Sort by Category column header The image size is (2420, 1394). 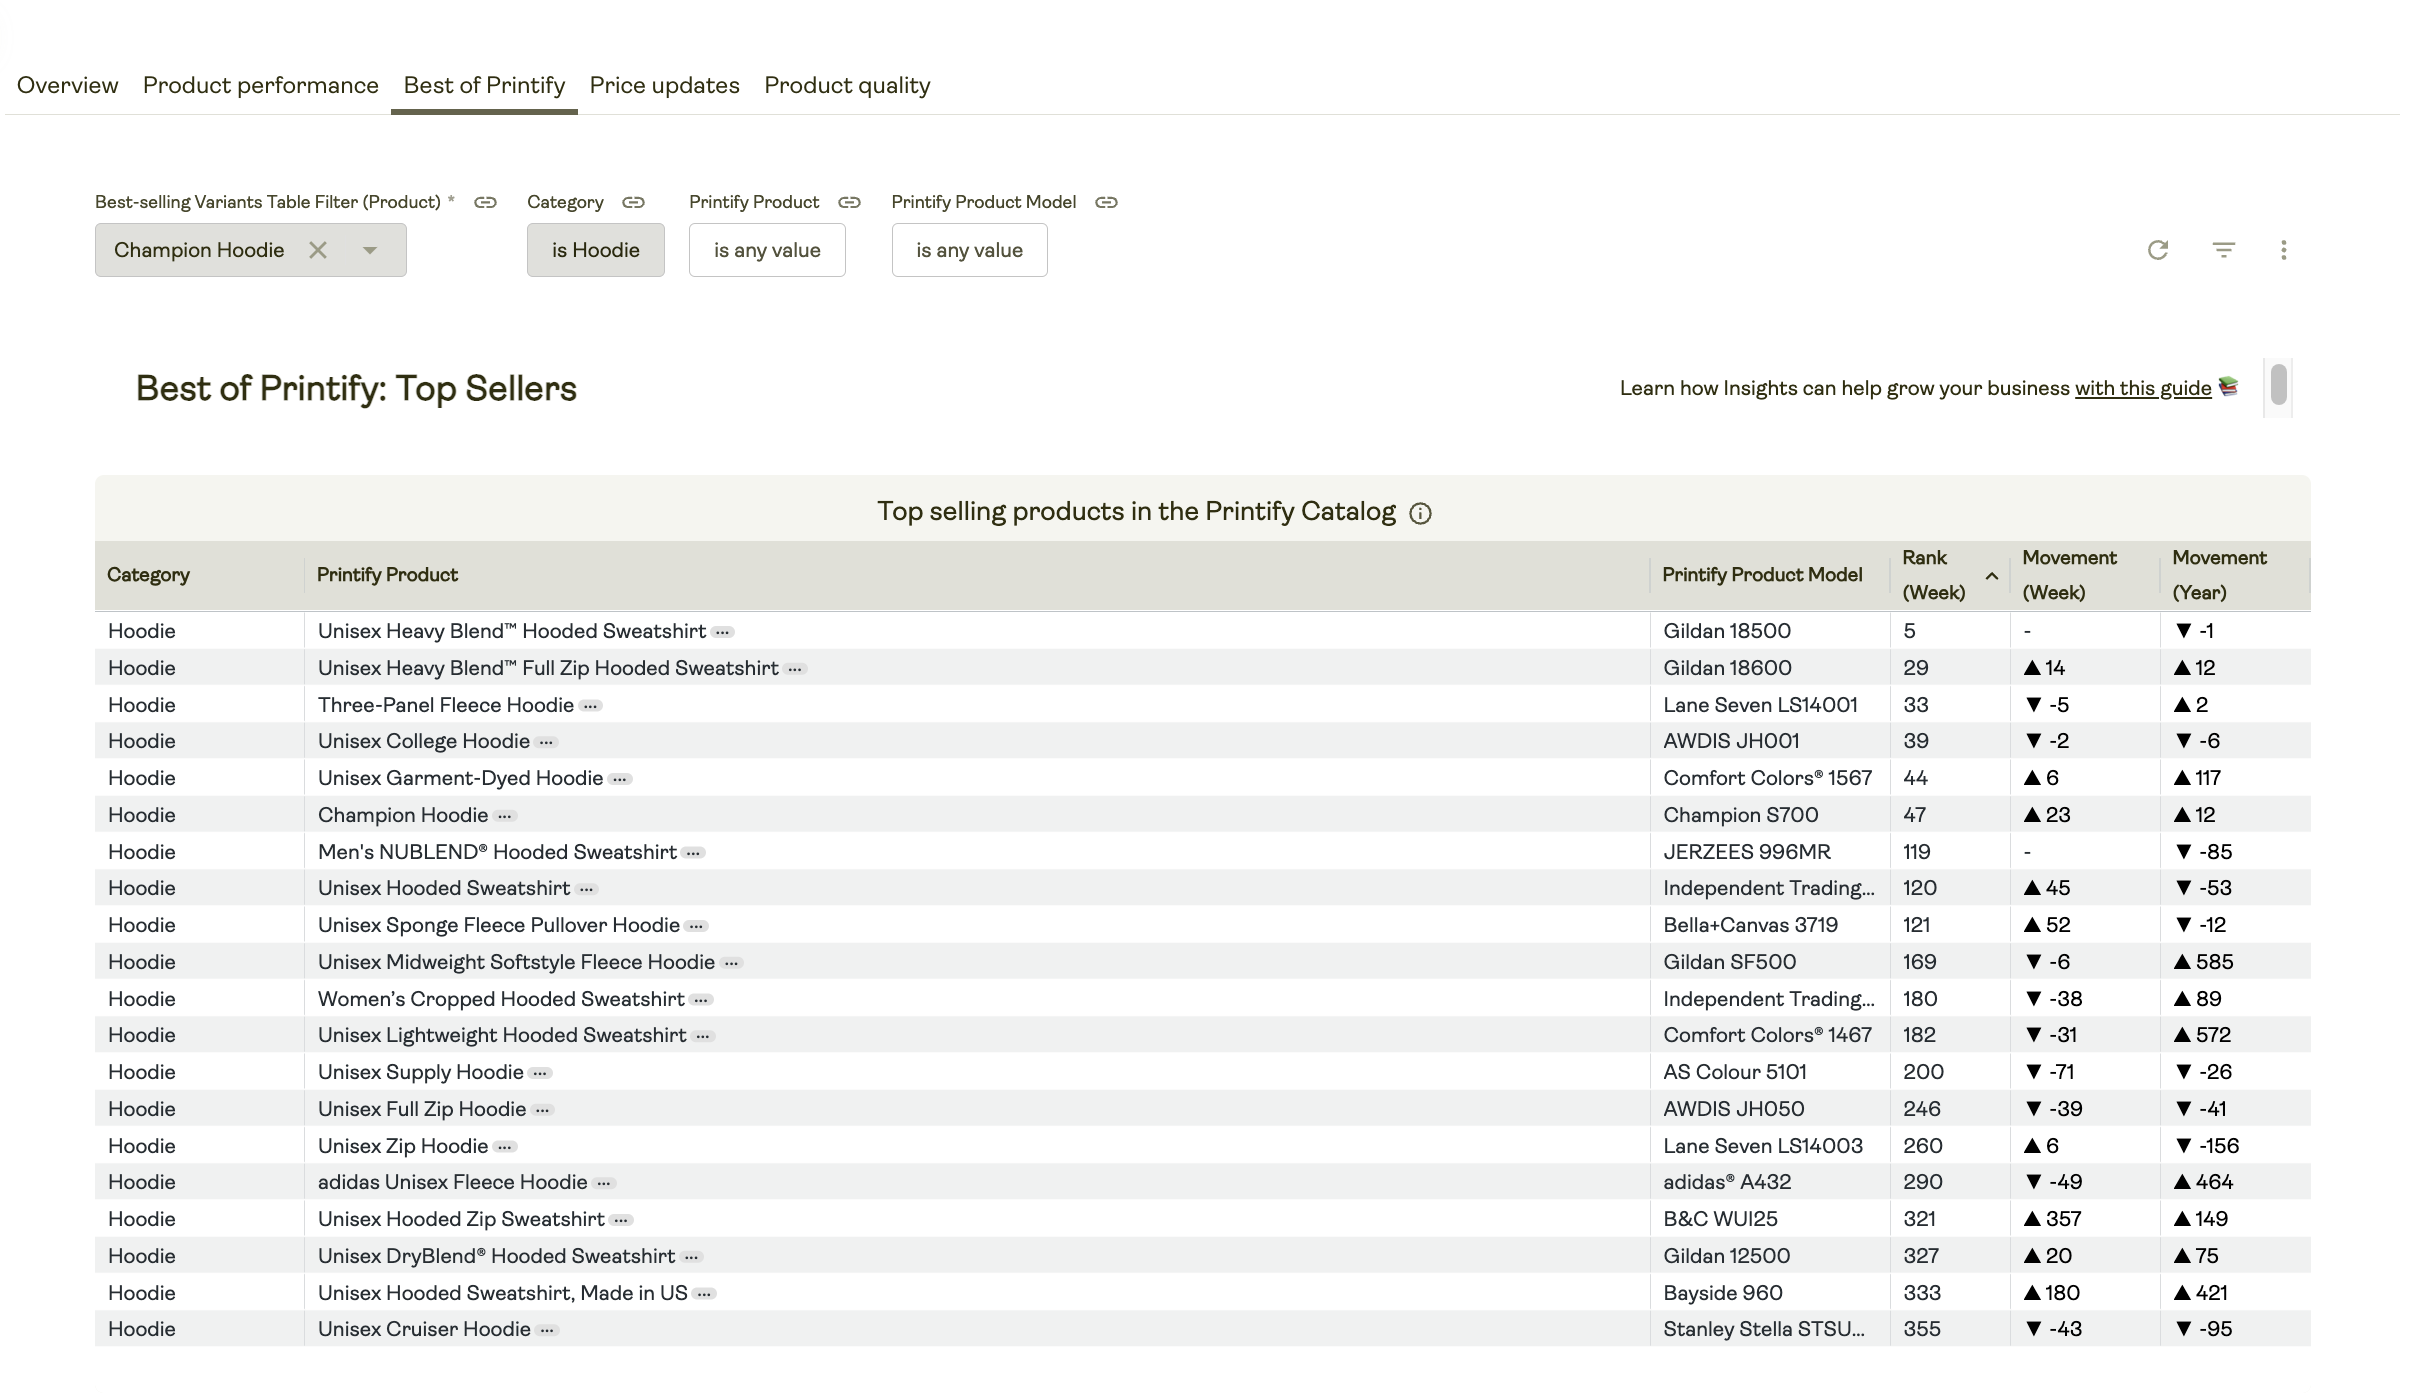pyautogui.click(x=148, y=575)
